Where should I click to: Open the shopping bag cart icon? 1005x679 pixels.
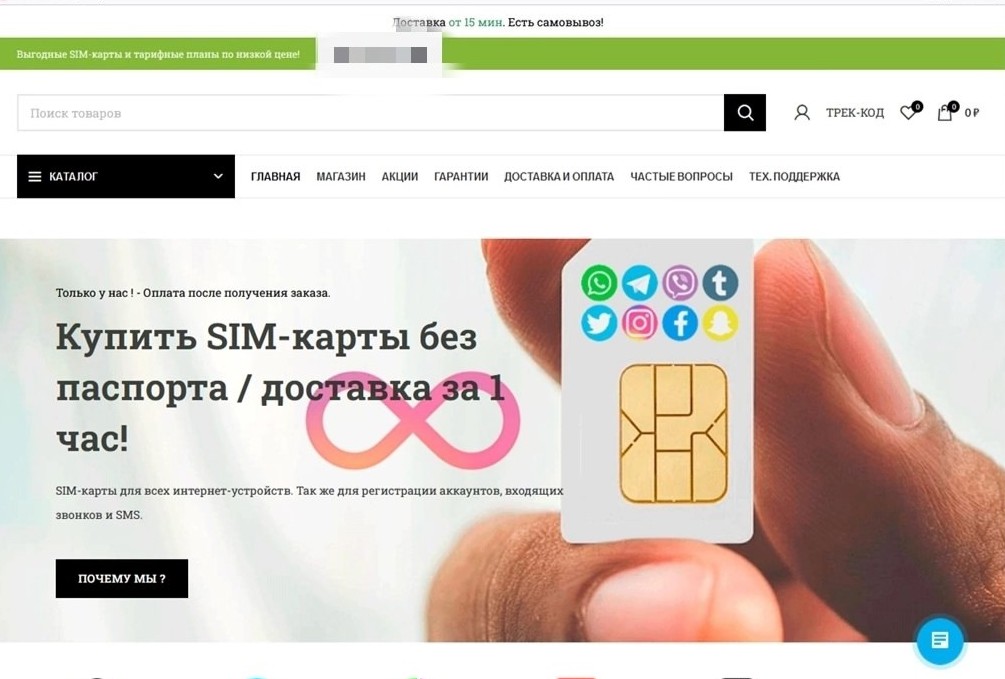click(x=947, y=112)
